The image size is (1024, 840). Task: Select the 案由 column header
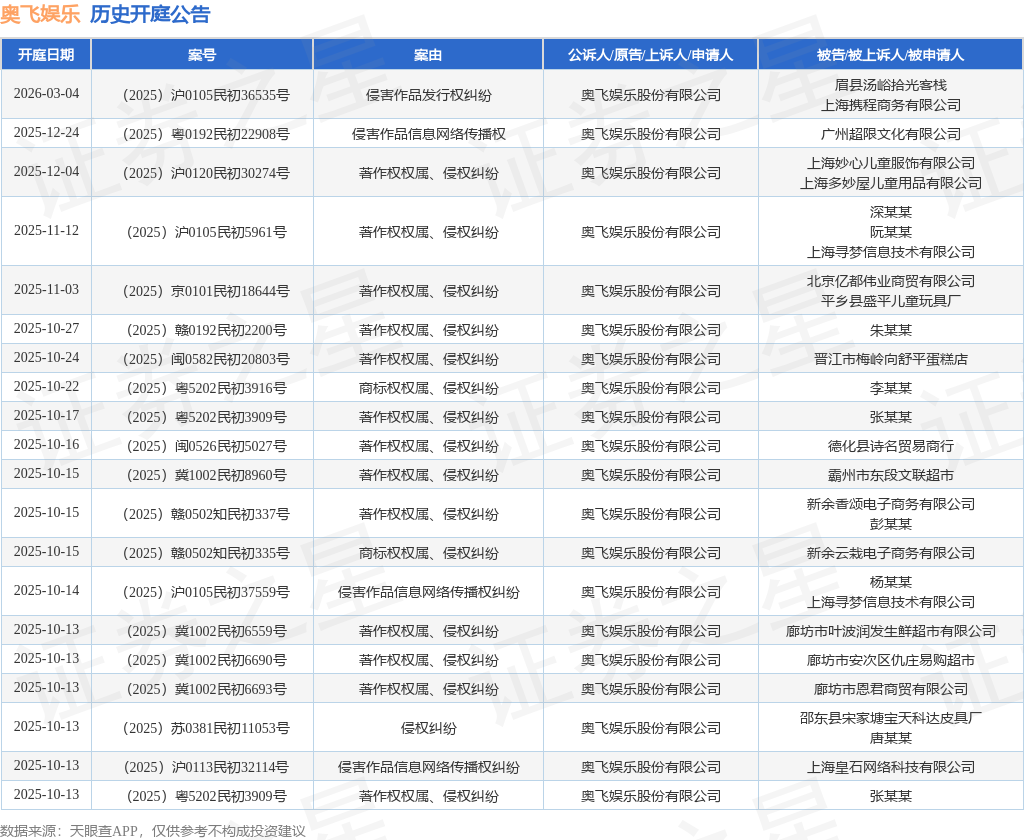[x=428, y=55]
